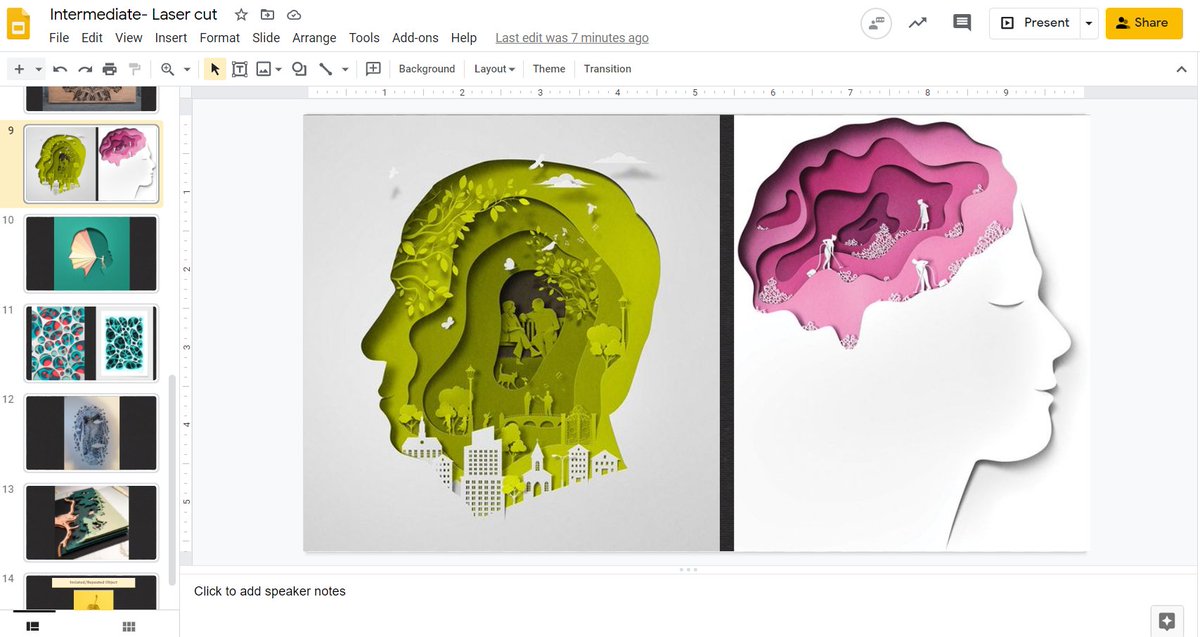This screenshot has width=1200, height=637.
Task: Open the Help menu
Action: point(464,38)
